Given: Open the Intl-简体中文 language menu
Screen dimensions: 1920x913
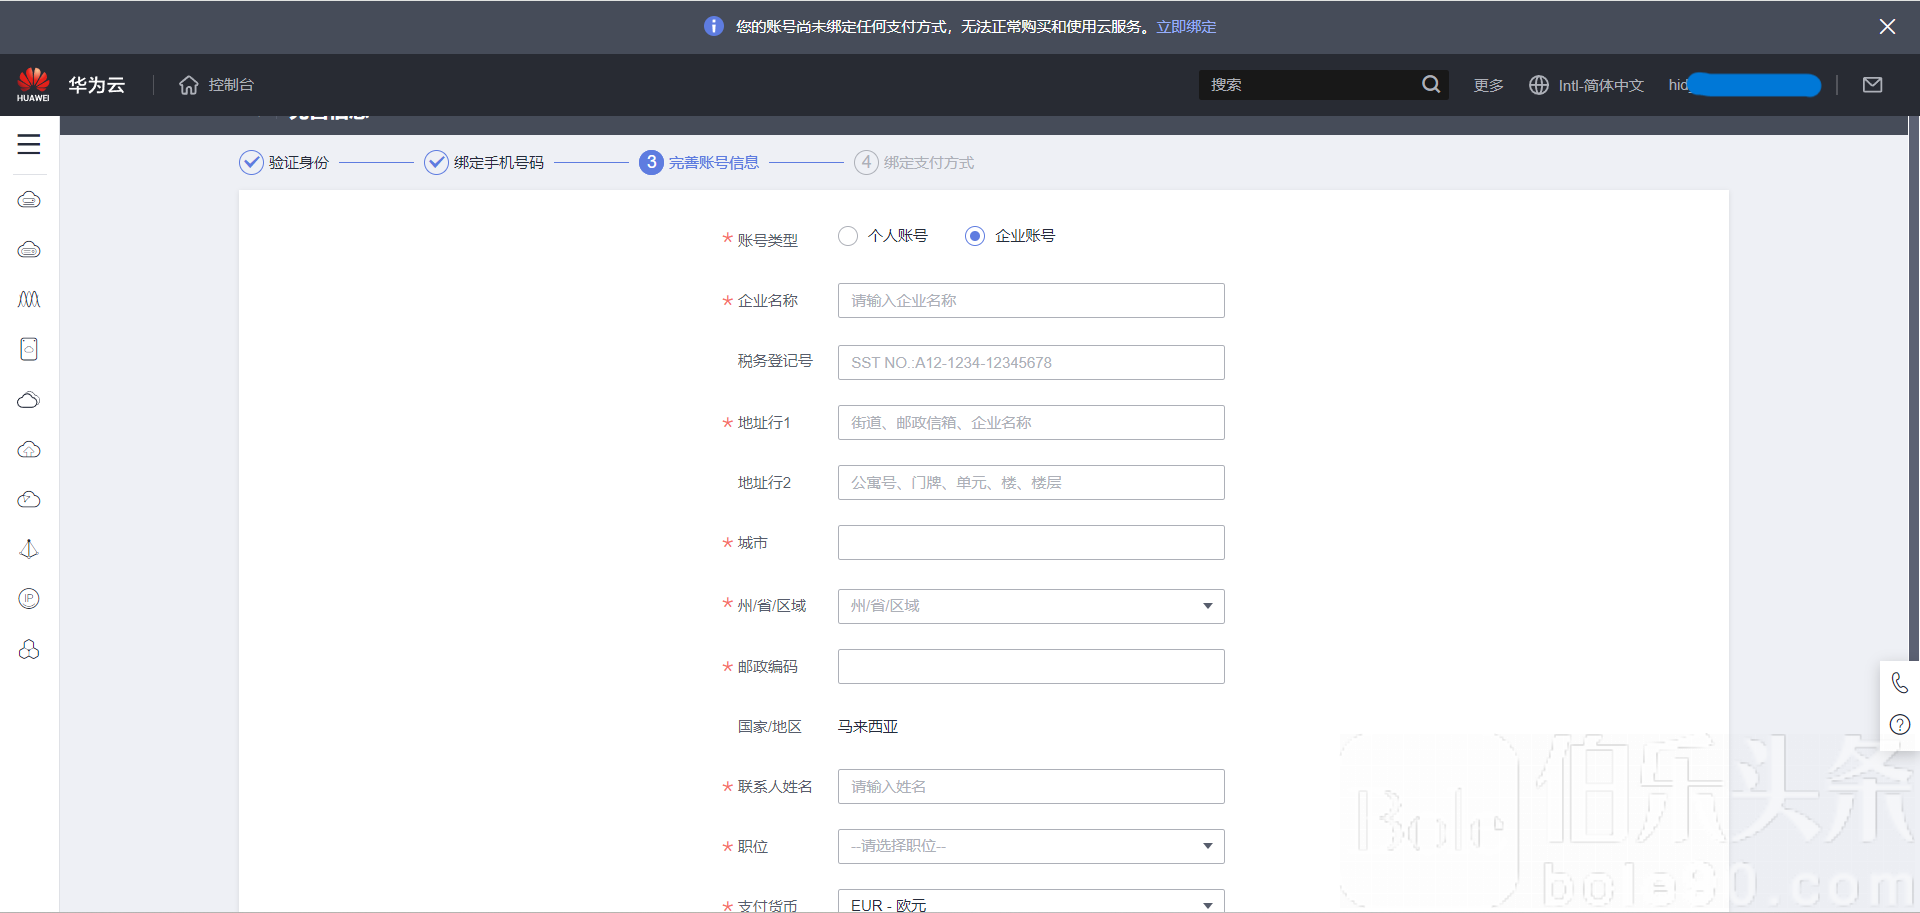Looking at the screenshot, I should pos(1587,85).
